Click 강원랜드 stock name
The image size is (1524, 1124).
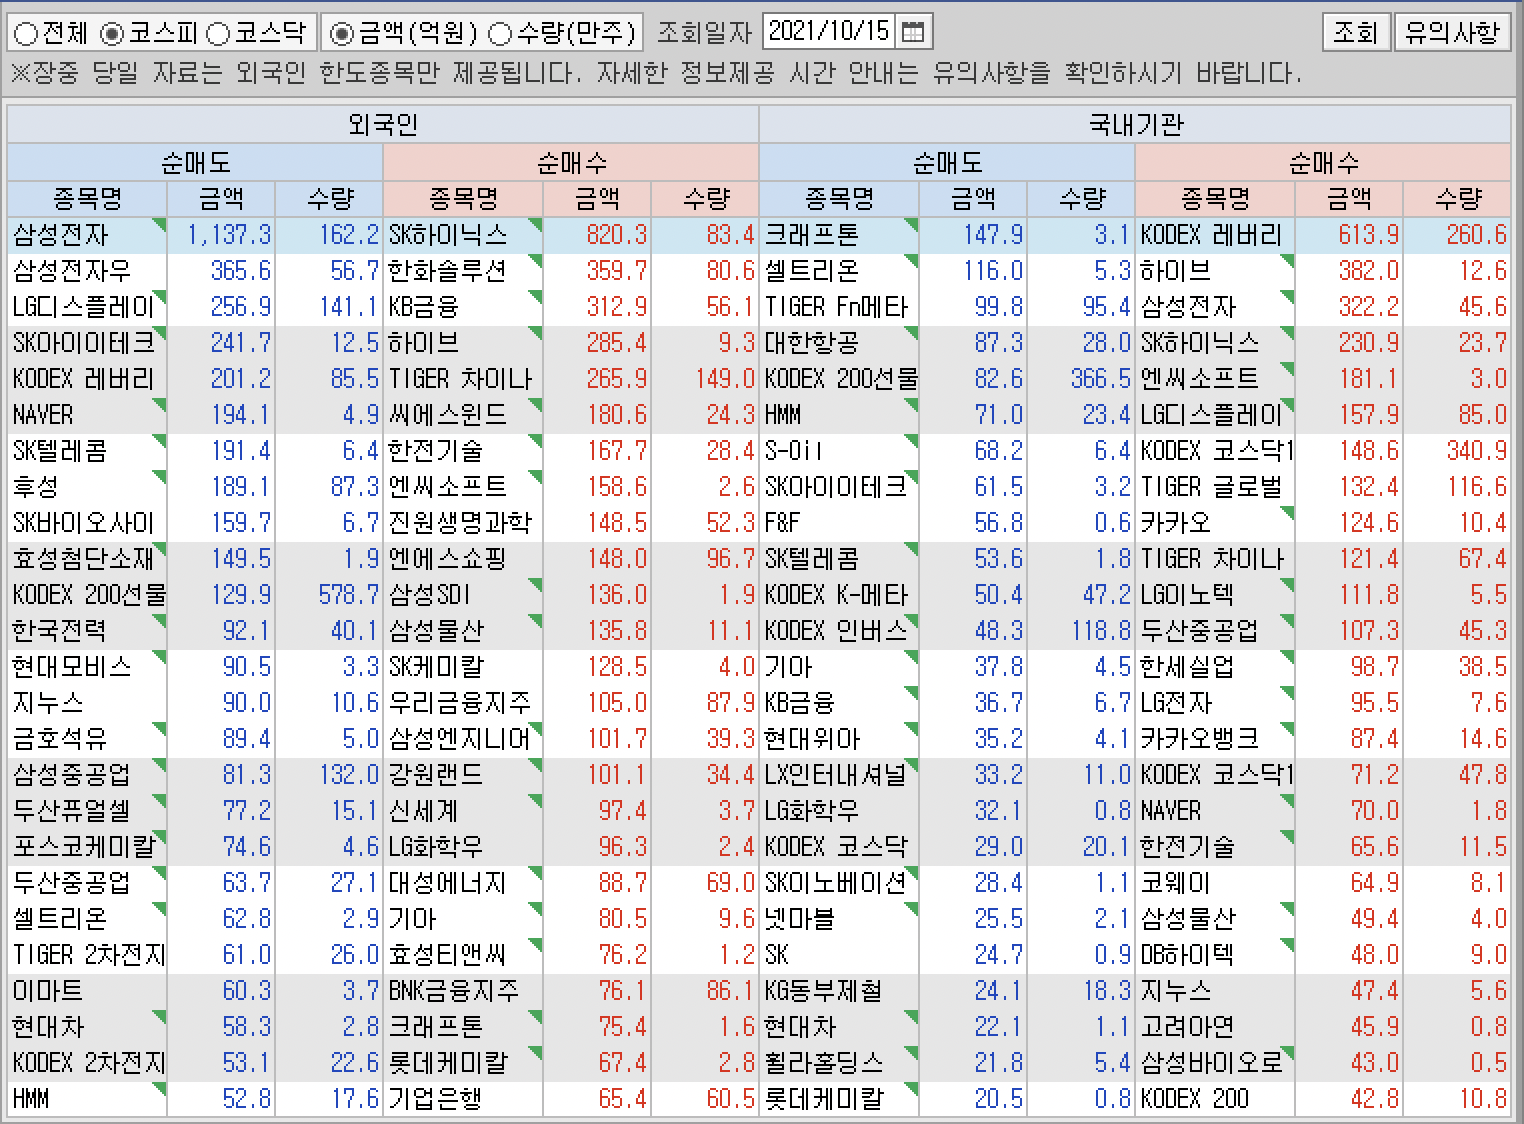pyautogui.click(x=436, y=775)
